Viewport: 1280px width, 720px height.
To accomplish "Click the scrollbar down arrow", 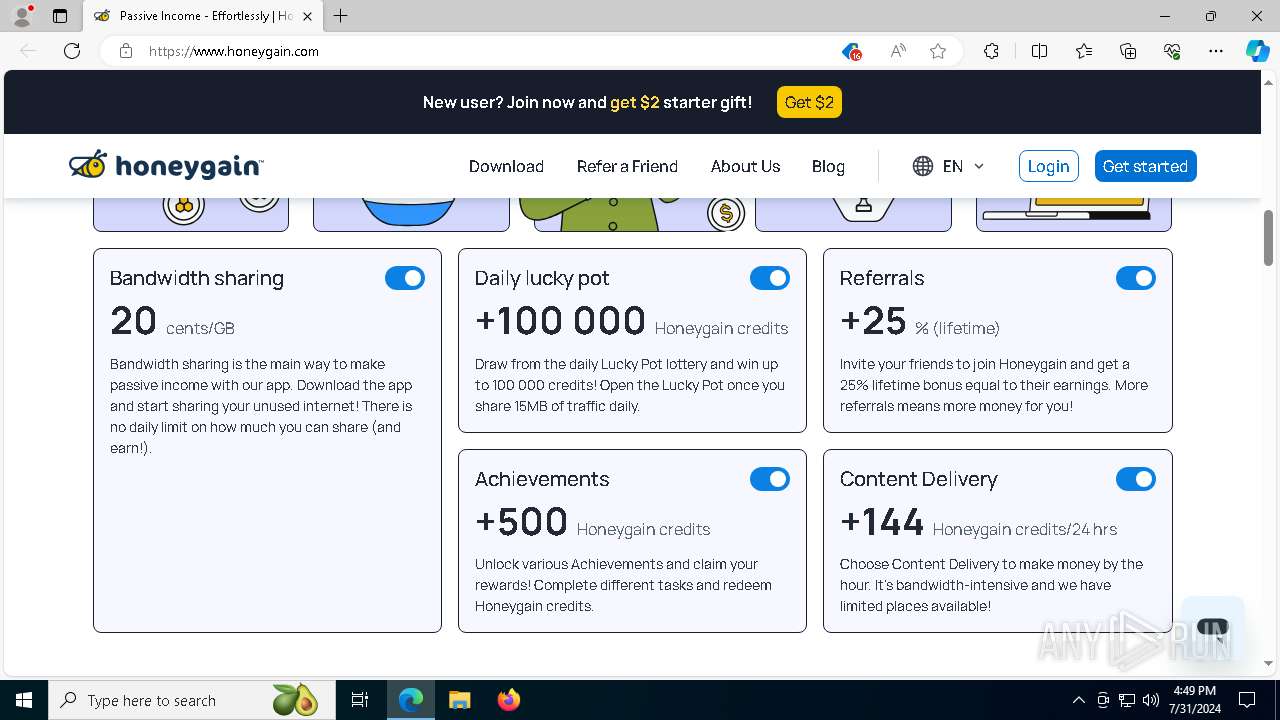I will point(1268,663).
